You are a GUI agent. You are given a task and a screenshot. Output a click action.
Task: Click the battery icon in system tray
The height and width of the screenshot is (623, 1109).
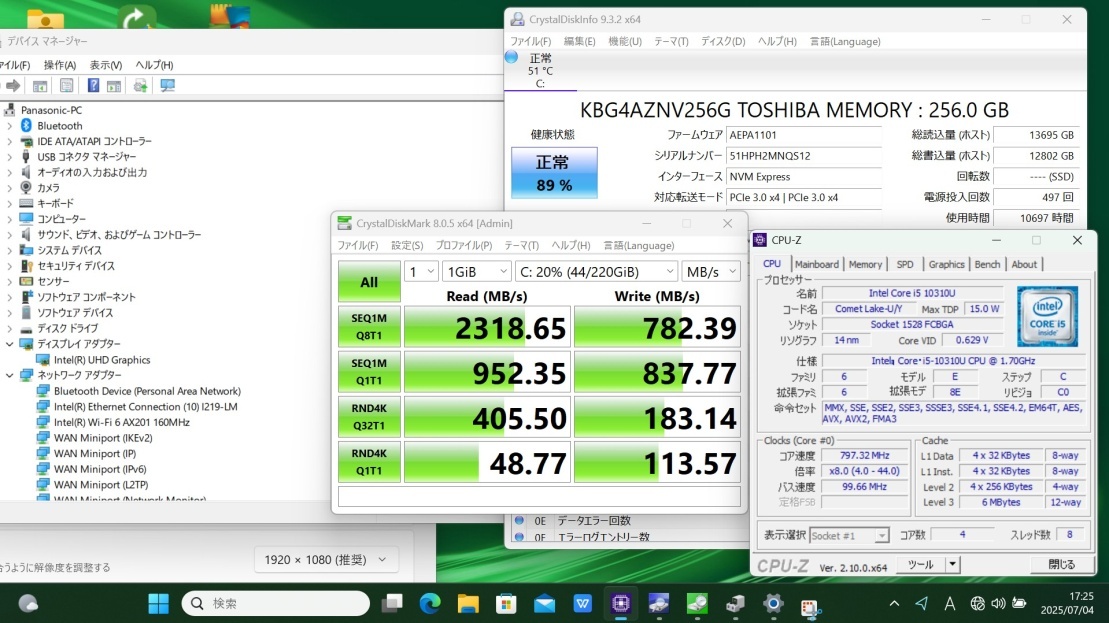pos(1019,603)
